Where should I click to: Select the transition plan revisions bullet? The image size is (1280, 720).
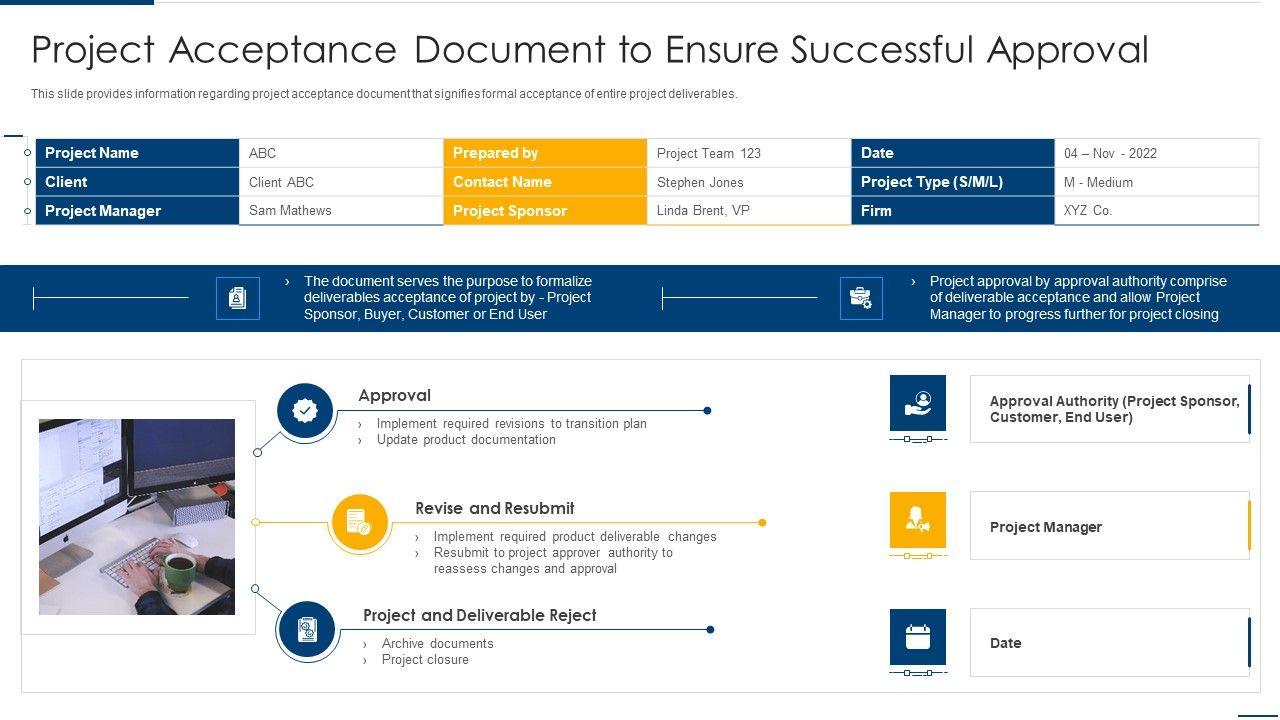[x=511, y=424]
